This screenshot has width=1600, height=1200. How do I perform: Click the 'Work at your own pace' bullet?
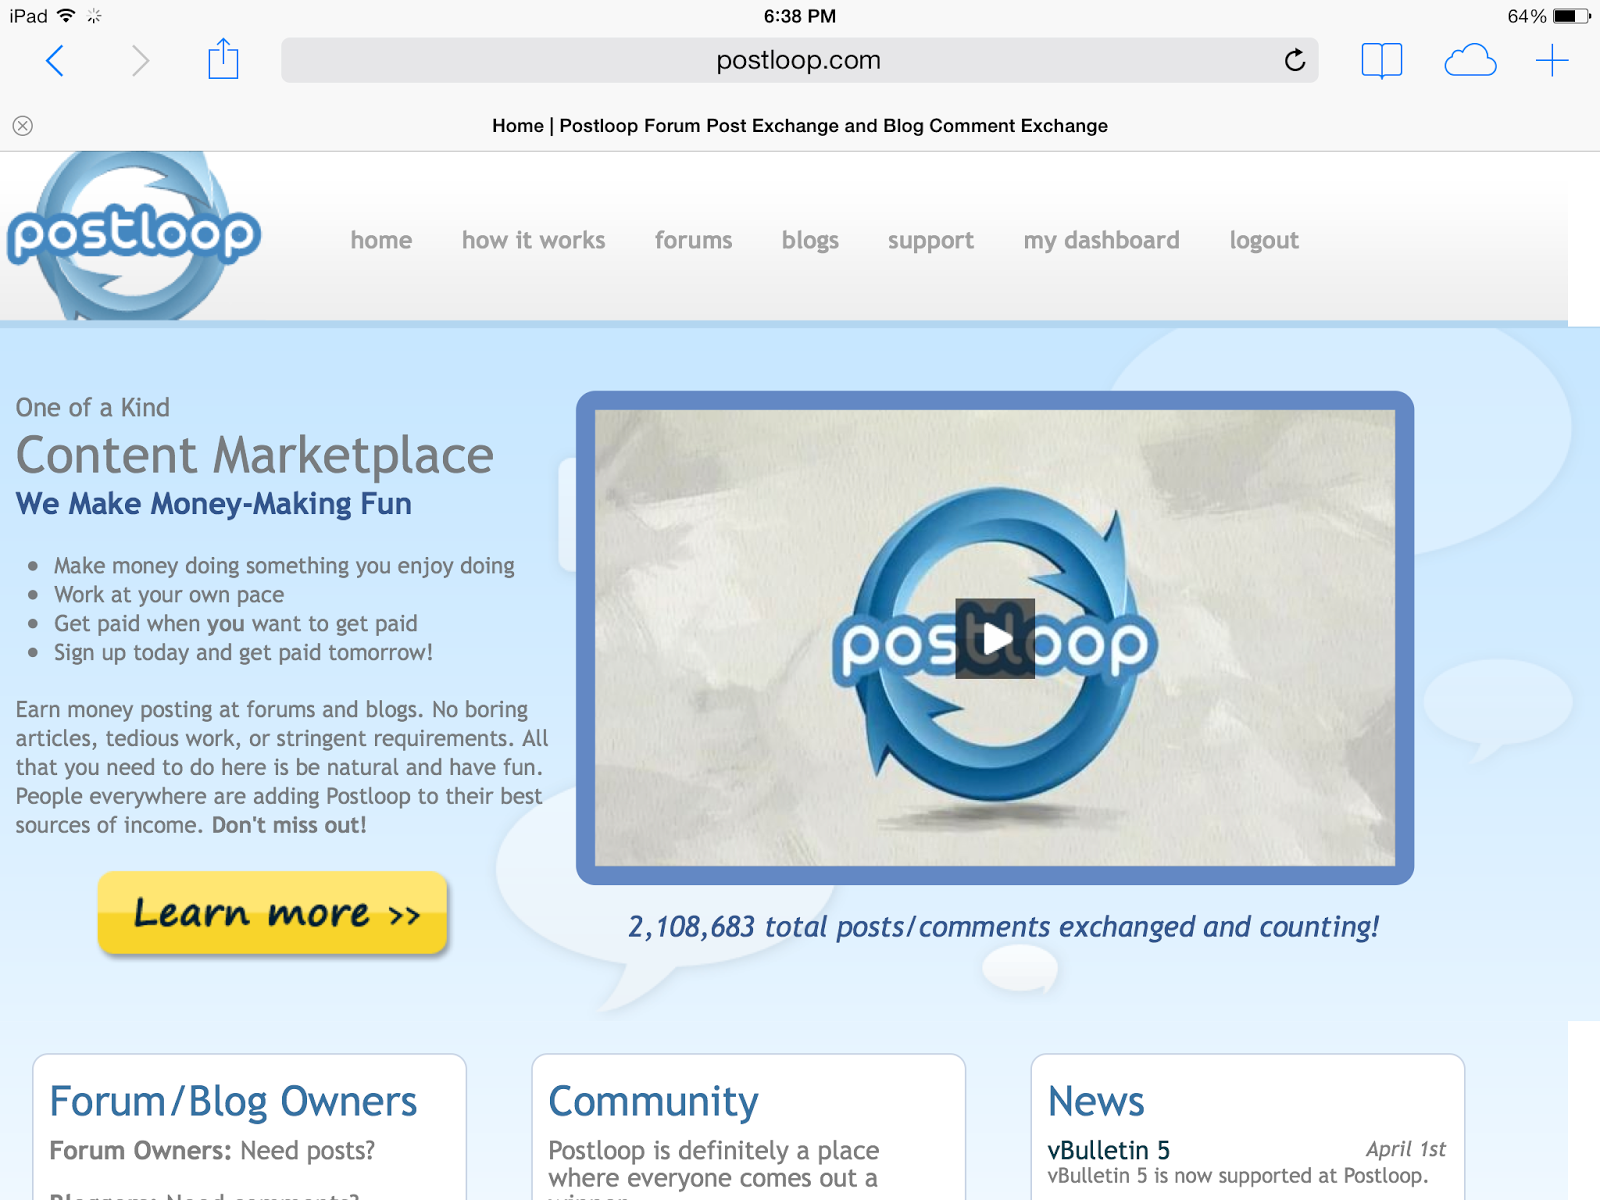169,595
